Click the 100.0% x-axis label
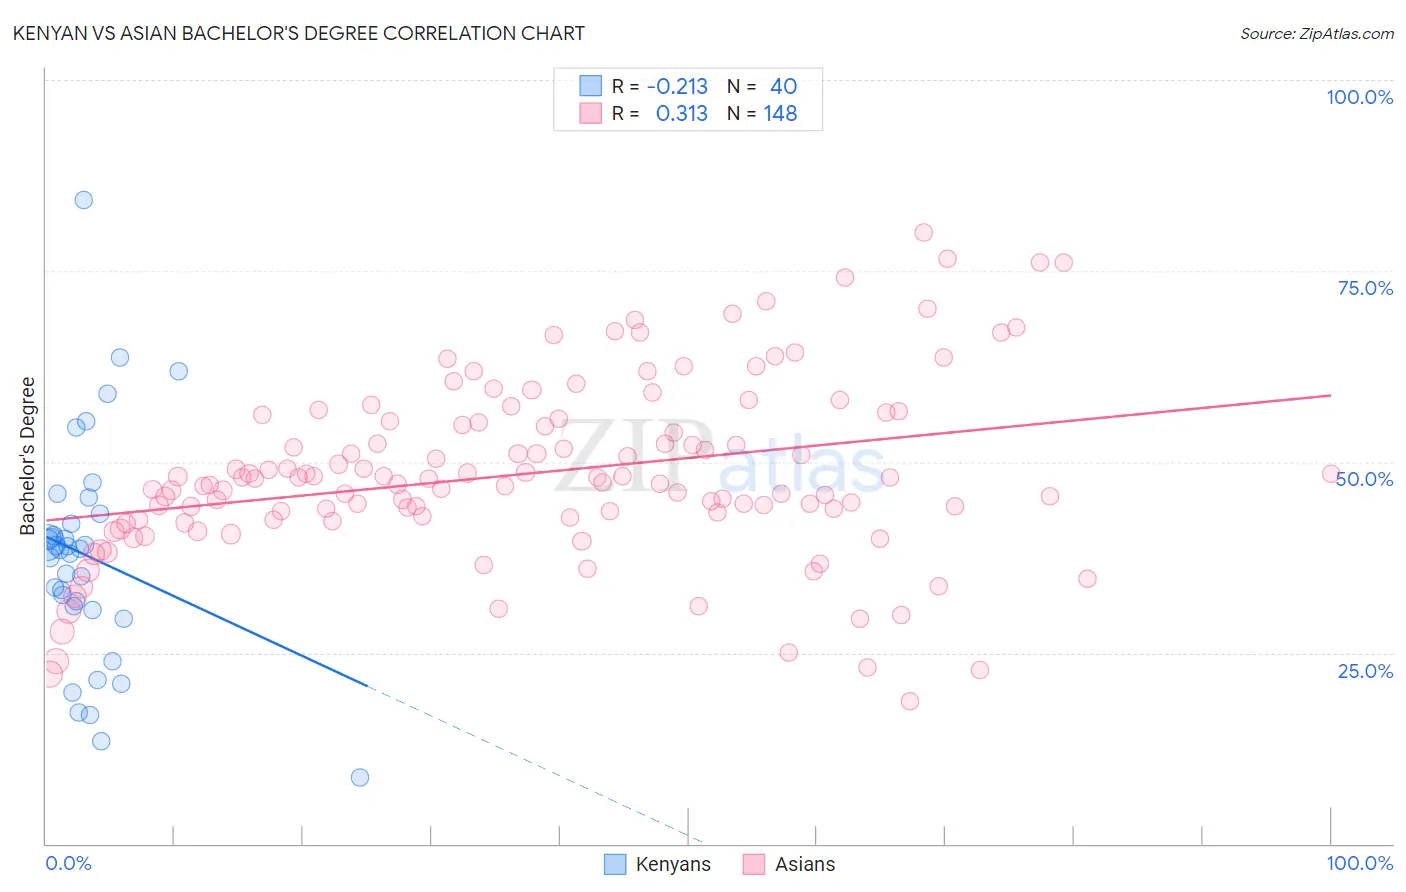Image resolution: width=1406 pixels, height=892 pixels. 1360,863
